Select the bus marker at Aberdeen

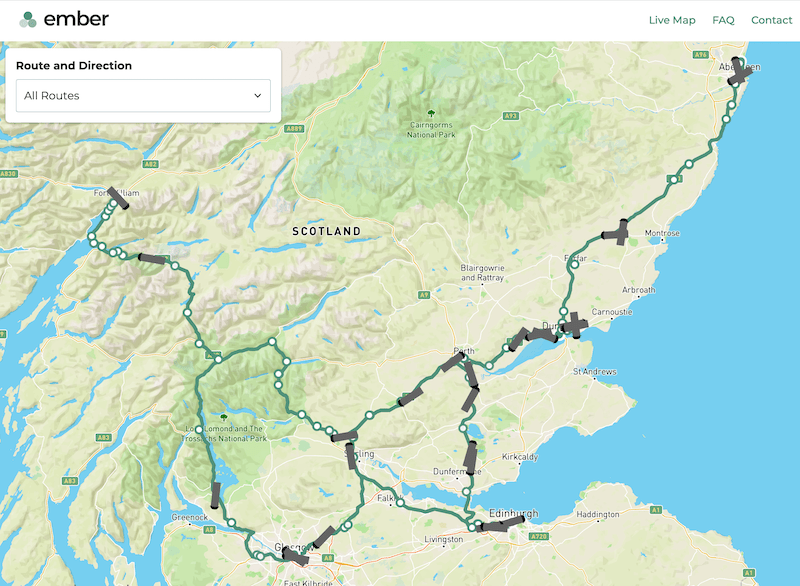[740, 70]
